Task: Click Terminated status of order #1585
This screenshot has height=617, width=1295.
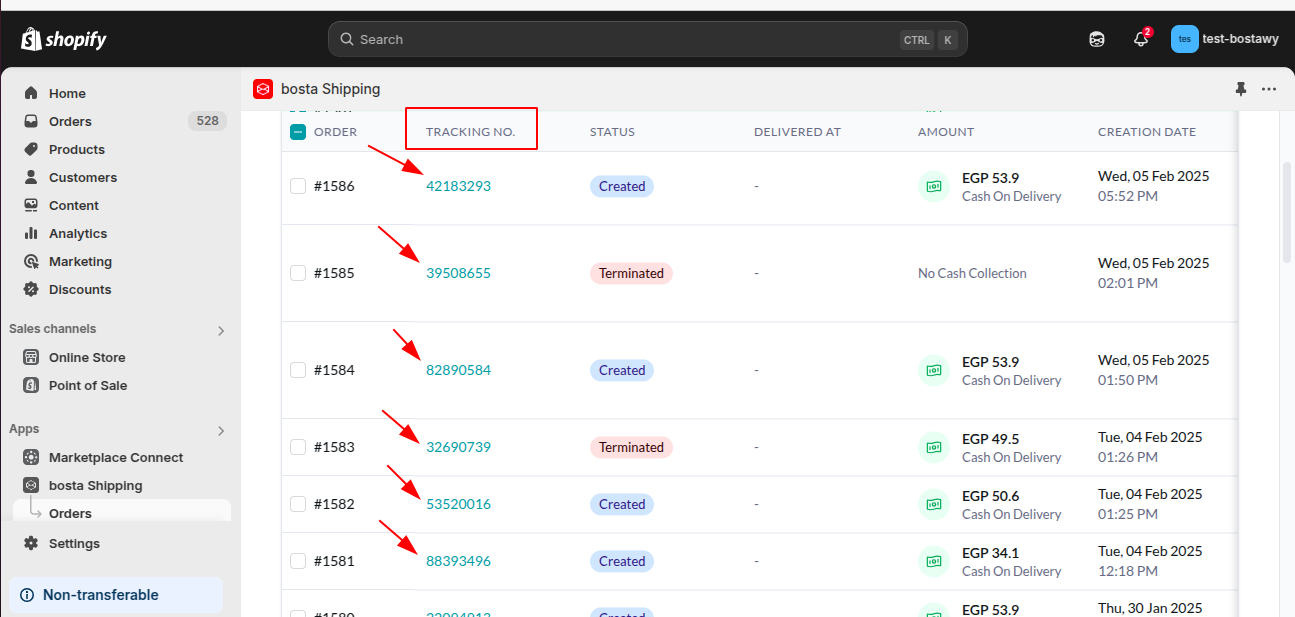Action: tap(631, 273)
